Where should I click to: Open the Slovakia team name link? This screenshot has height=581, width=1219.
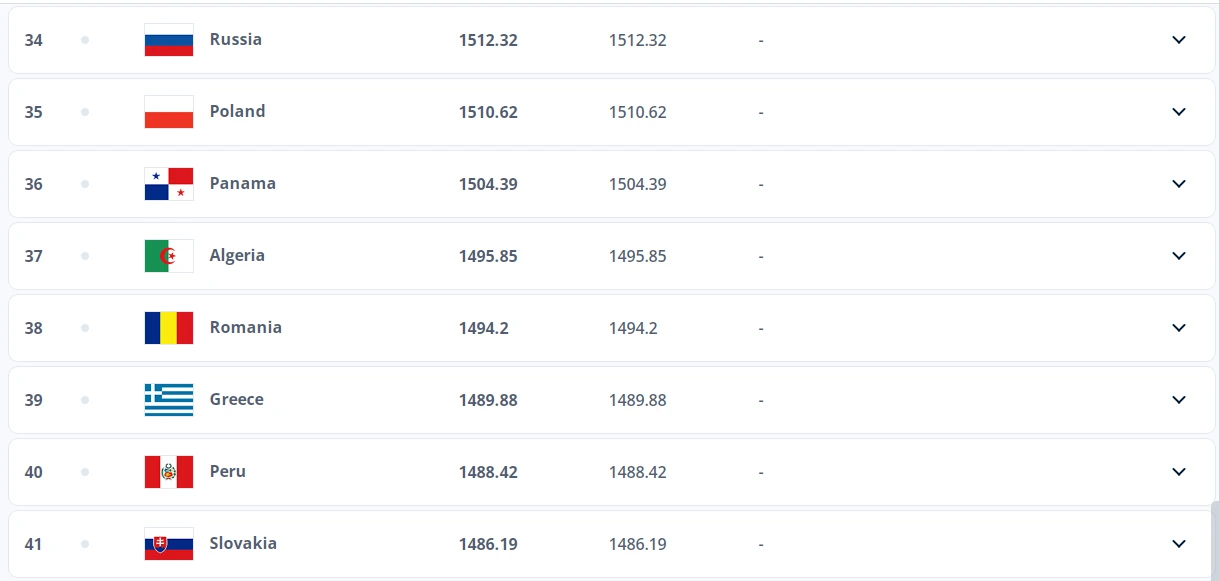tap(243, 543)
